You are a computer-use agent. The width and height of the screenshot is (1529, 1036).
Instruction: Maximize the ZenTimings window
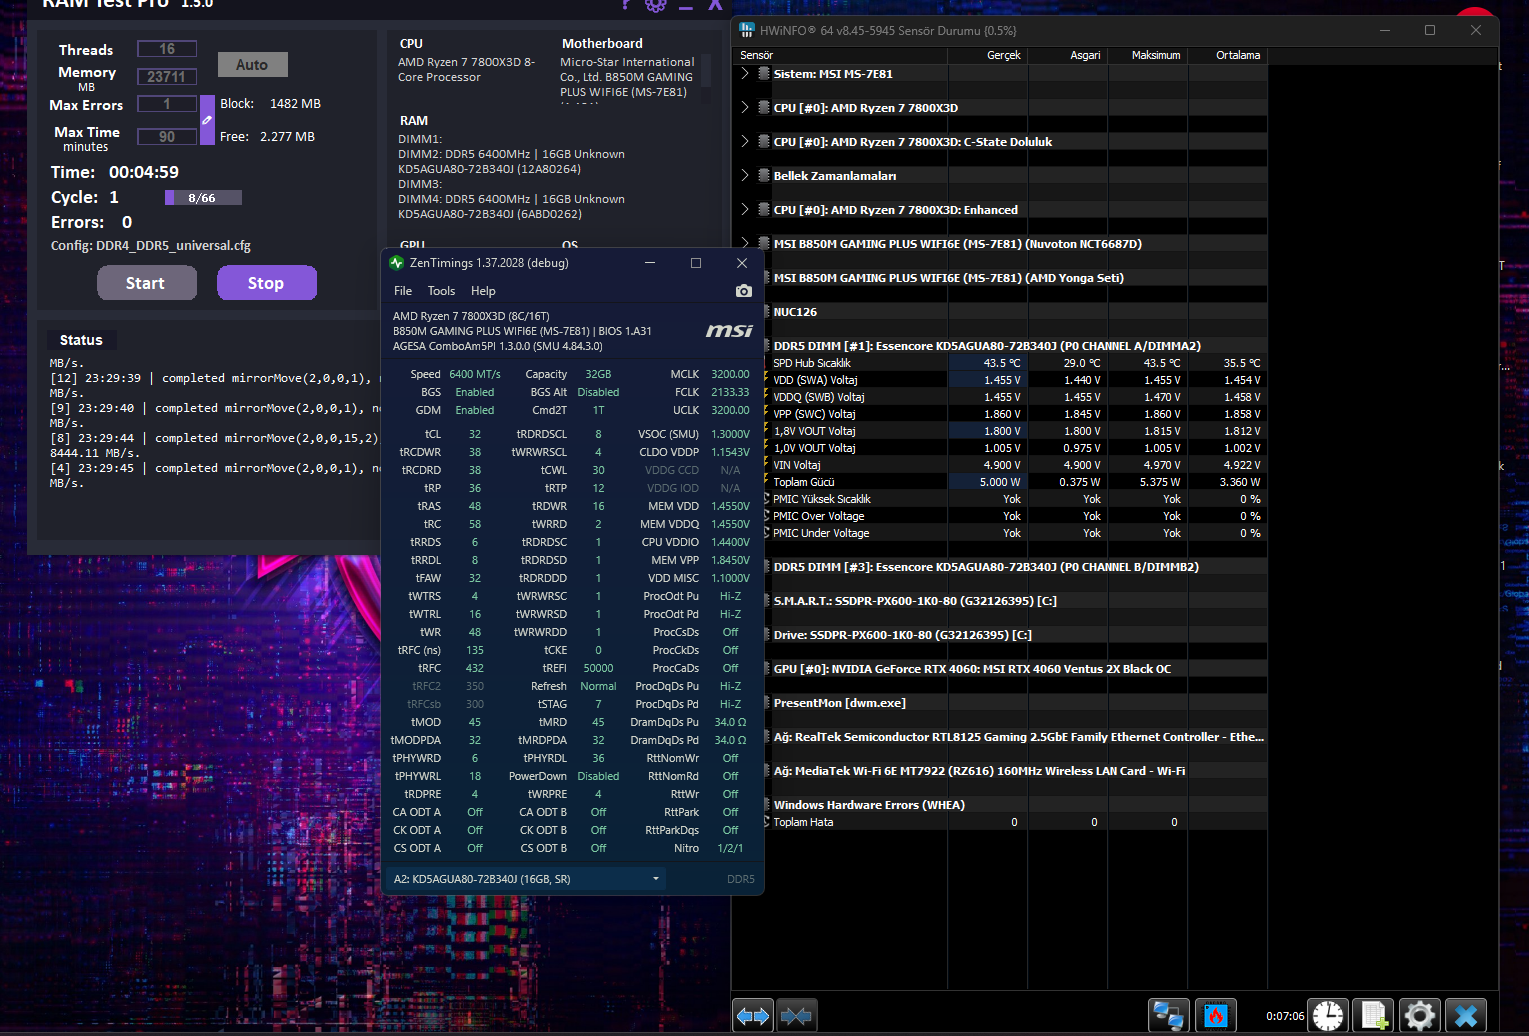[696, 263]
